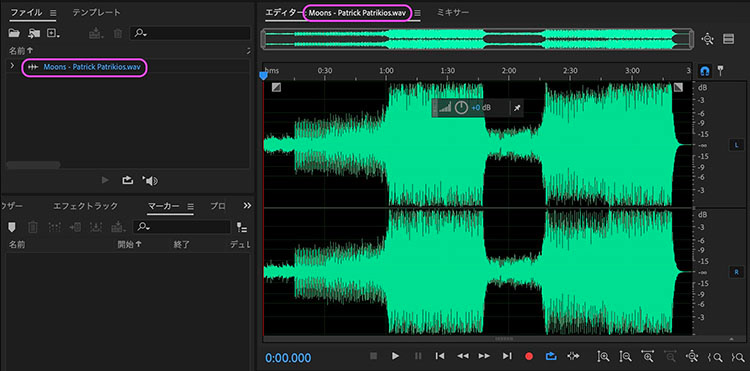Click the Files panel search field
This screenshot has height=371, width=750.
190,33
